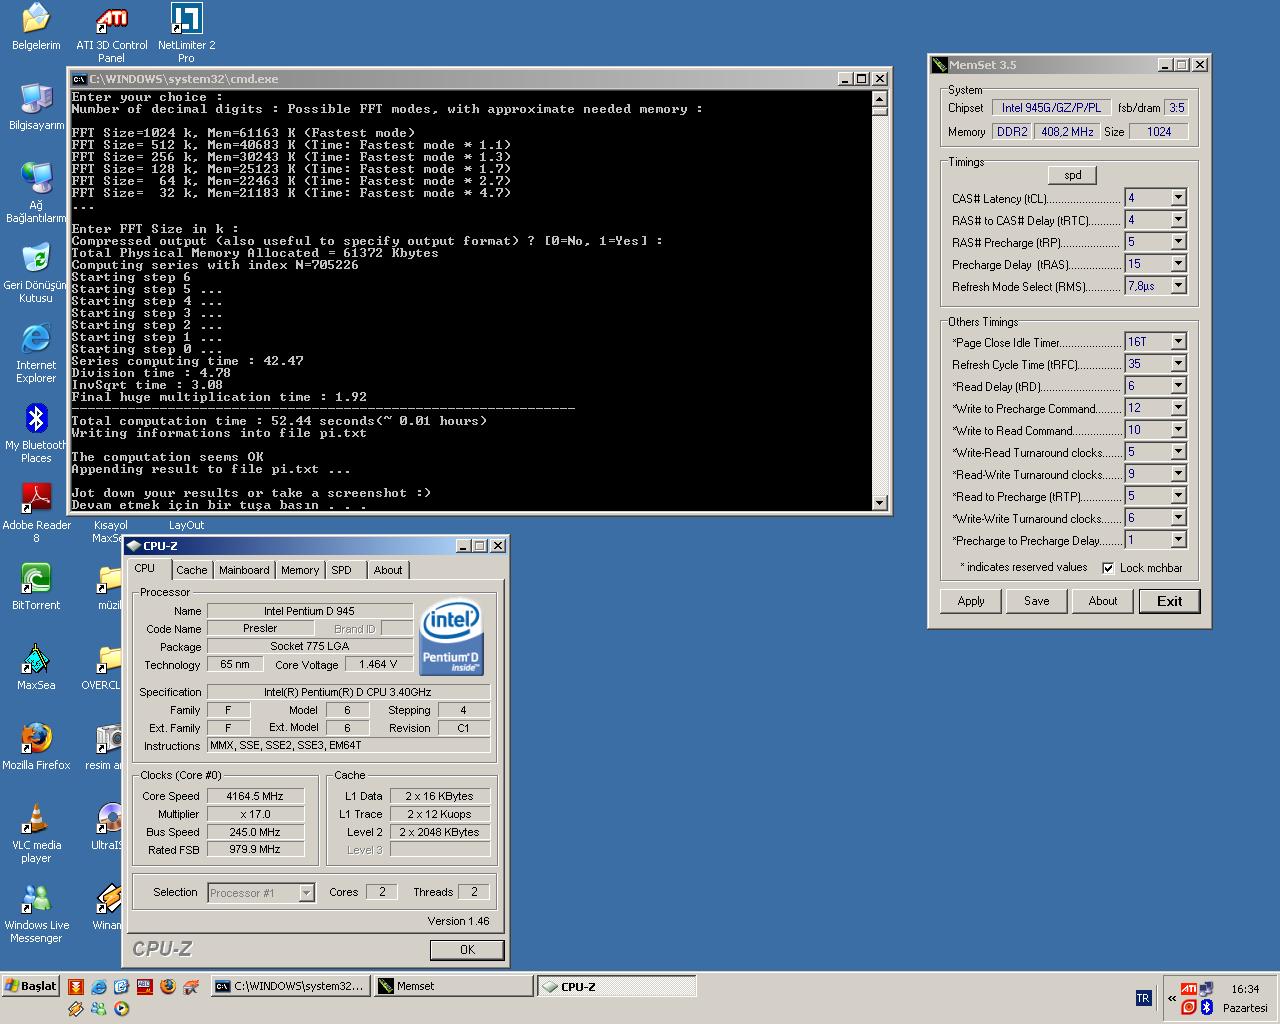Select Windows Live Messenger desktop icon
Viewport: 1280px width, 1024px height.
click(x=36, y=913)
